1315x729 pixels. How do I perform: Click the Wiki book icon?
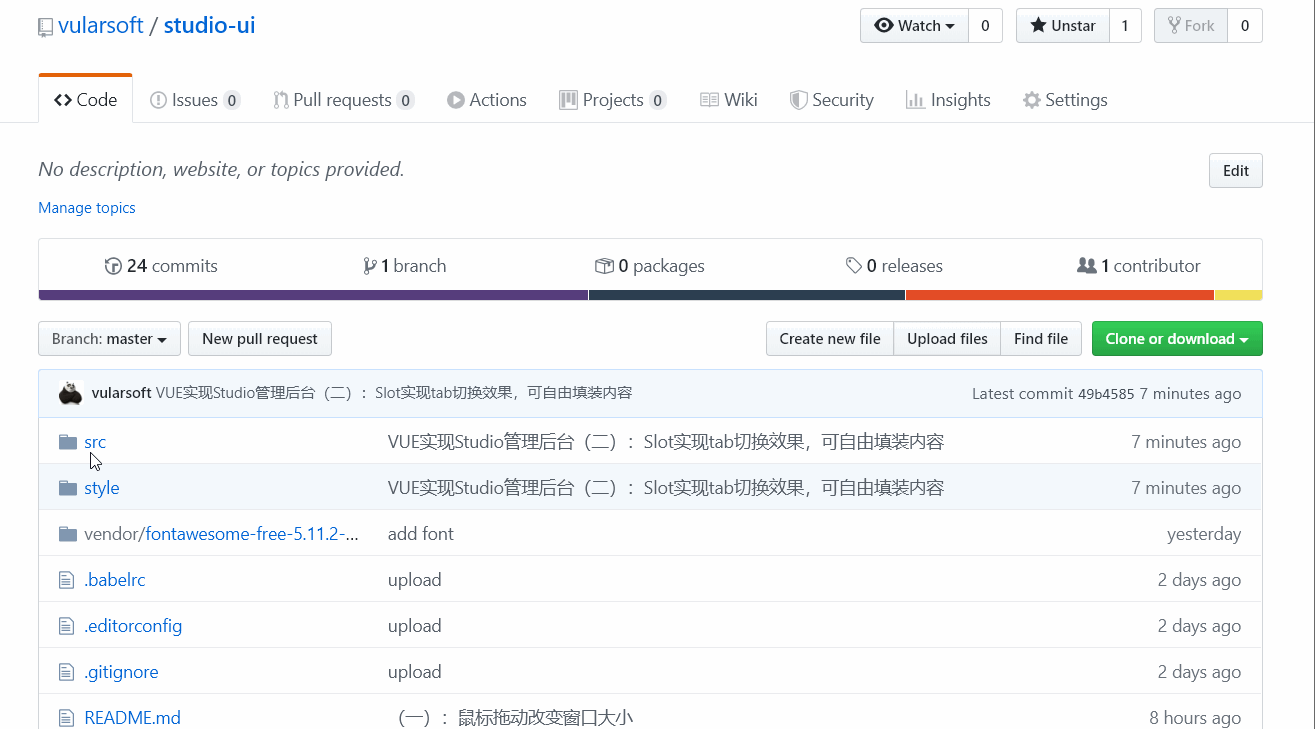click(709, 100)
